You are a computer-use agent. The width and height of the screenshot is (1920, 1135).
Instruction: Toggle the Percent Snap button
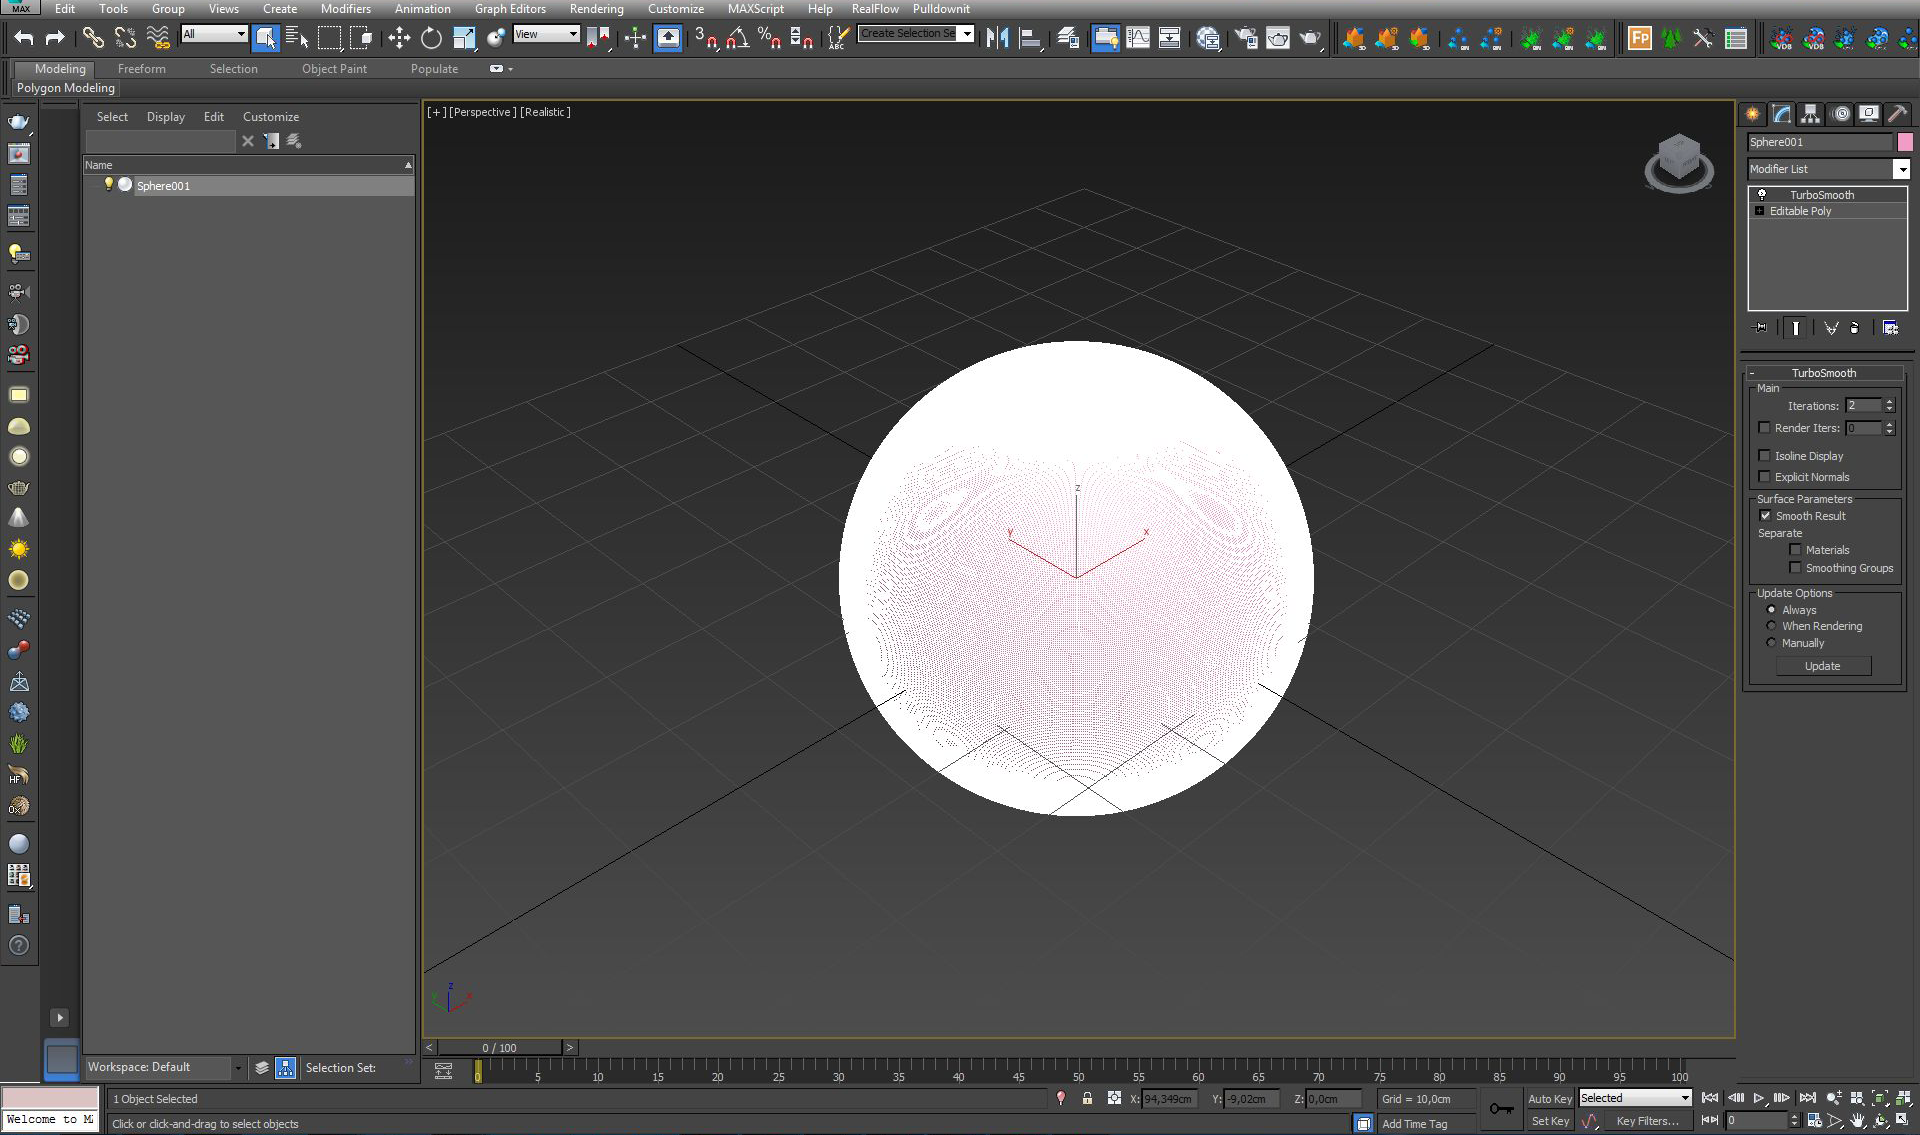(x=769, y=38)
